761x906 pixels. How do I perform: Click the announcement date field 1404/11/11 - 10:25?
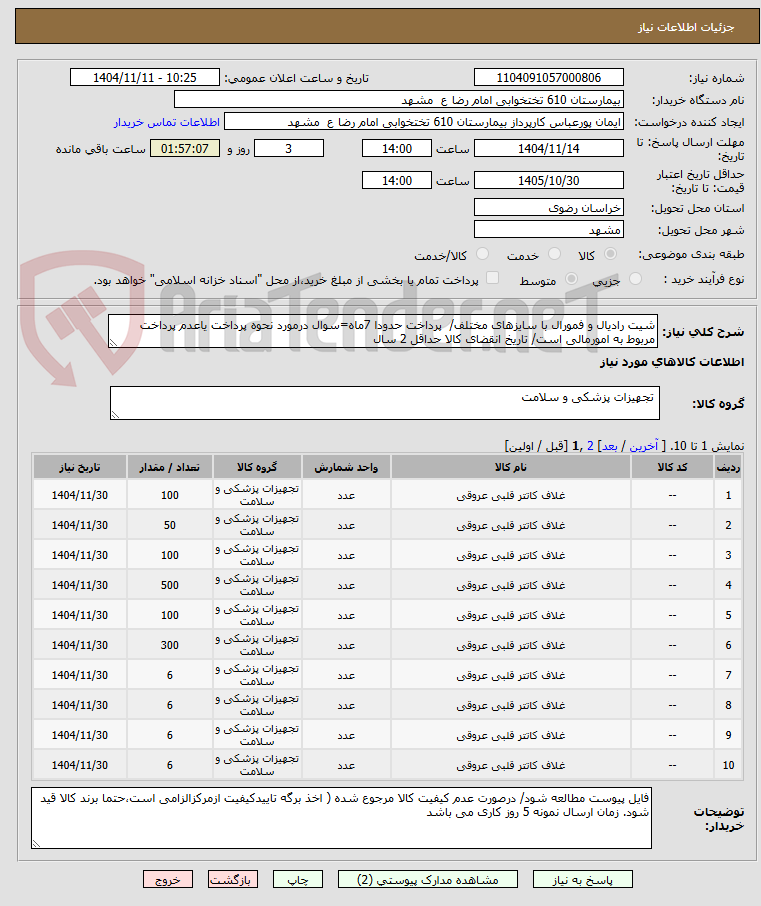[144, 77]
